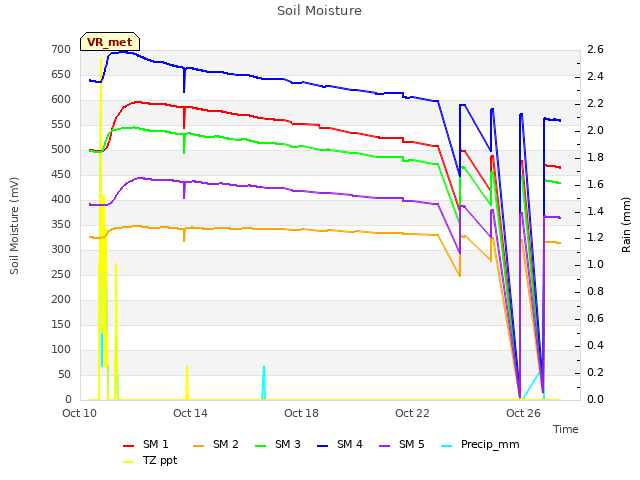This screenshot has height=480, width=640.
Task: Toggle SM 4 series in legend
Action: [340, 444]
